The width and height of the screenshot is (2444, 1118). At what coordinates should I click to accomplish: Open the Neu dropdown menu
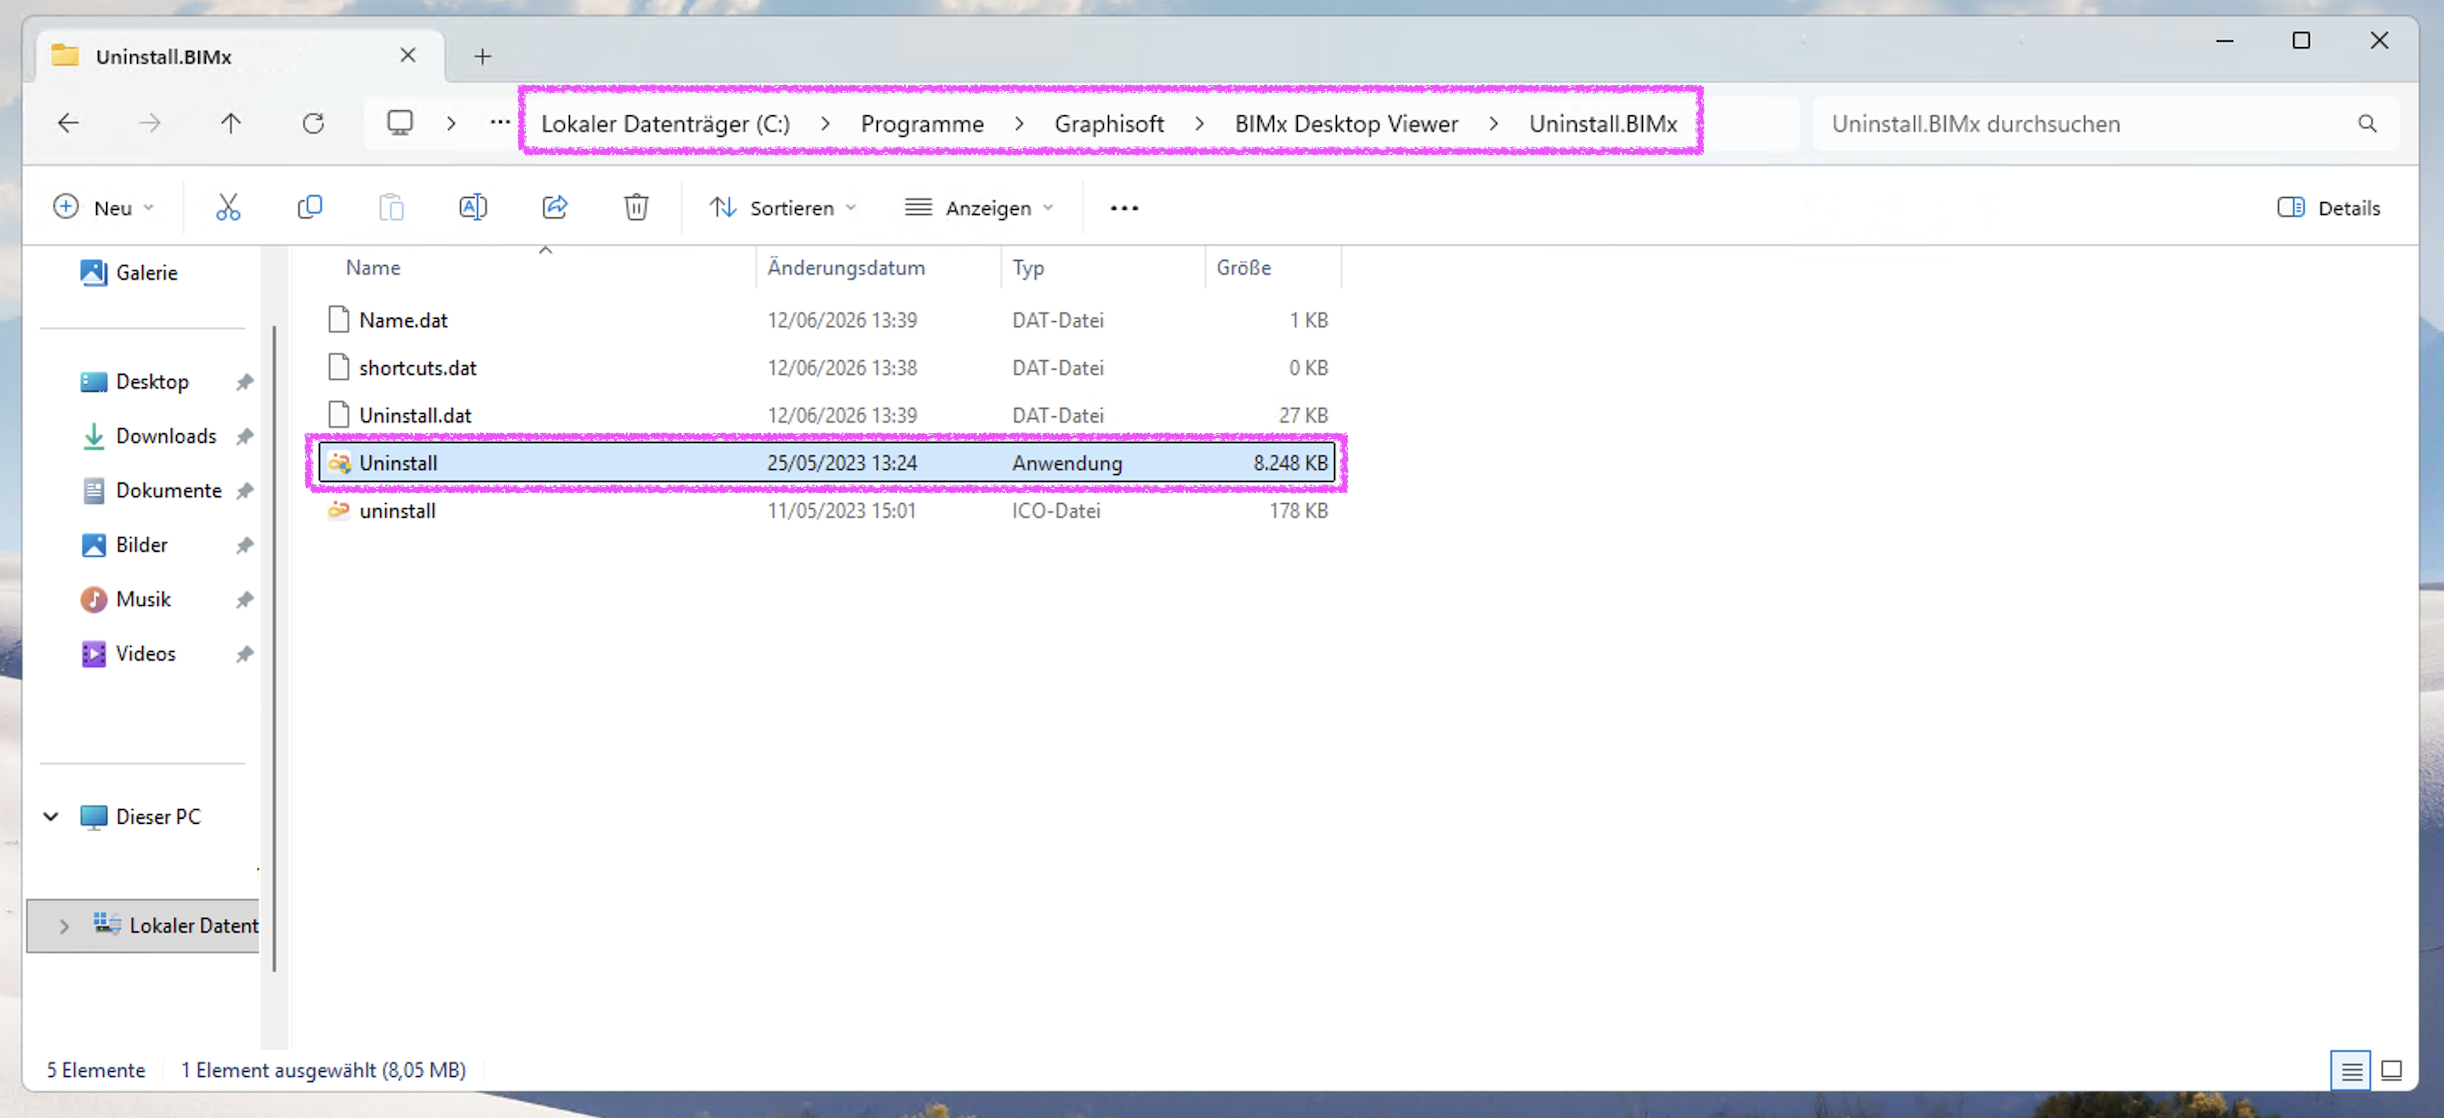tap(104, 208)
